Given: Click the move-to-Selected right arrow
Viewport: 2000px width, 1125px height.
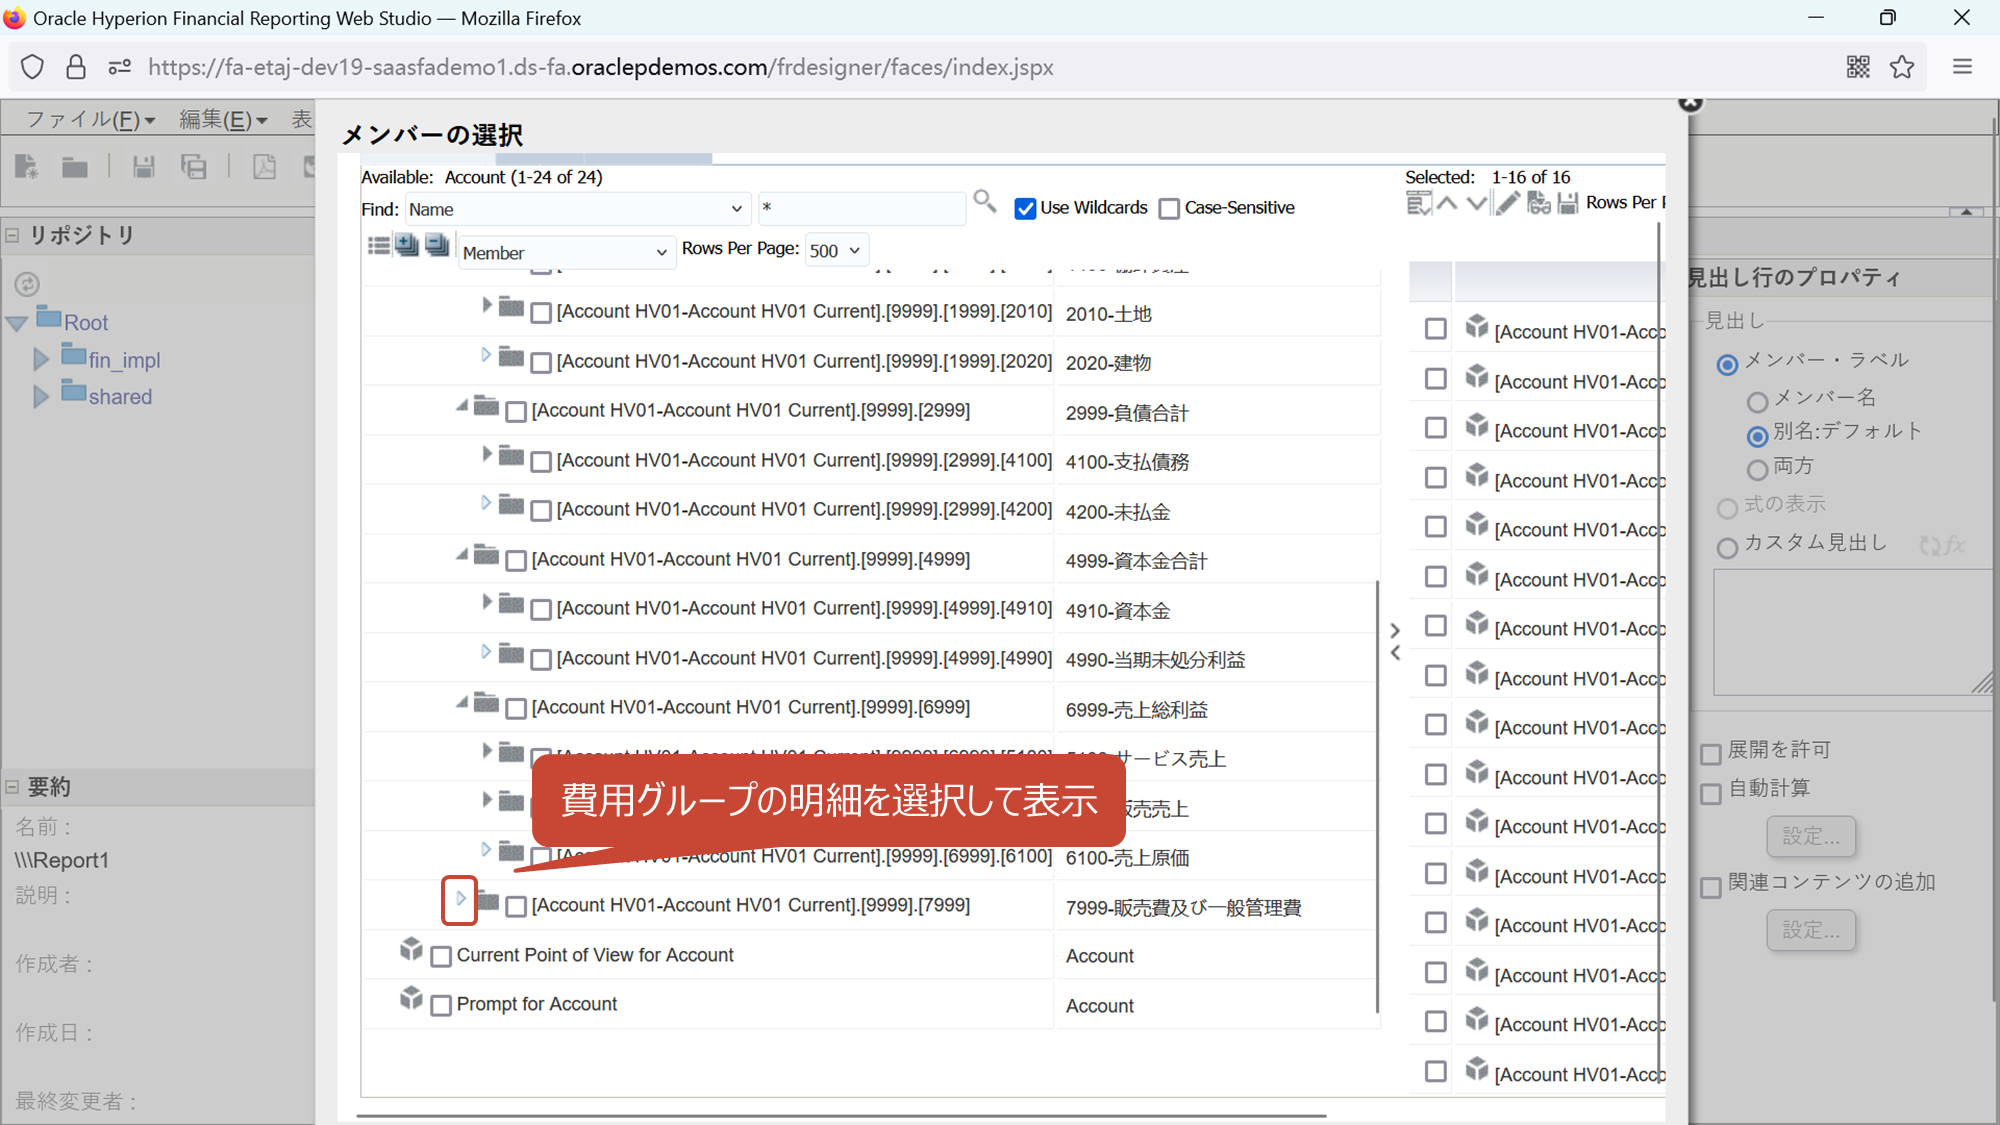Looking at the screenshot, I should (x=1395, y=630).
